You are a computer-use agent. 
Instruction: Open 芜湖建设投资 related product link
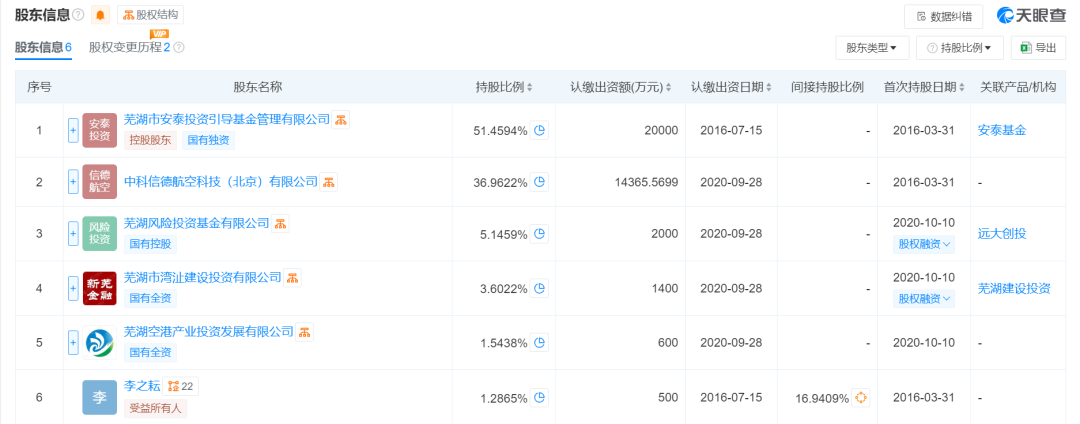(1014, 288)
